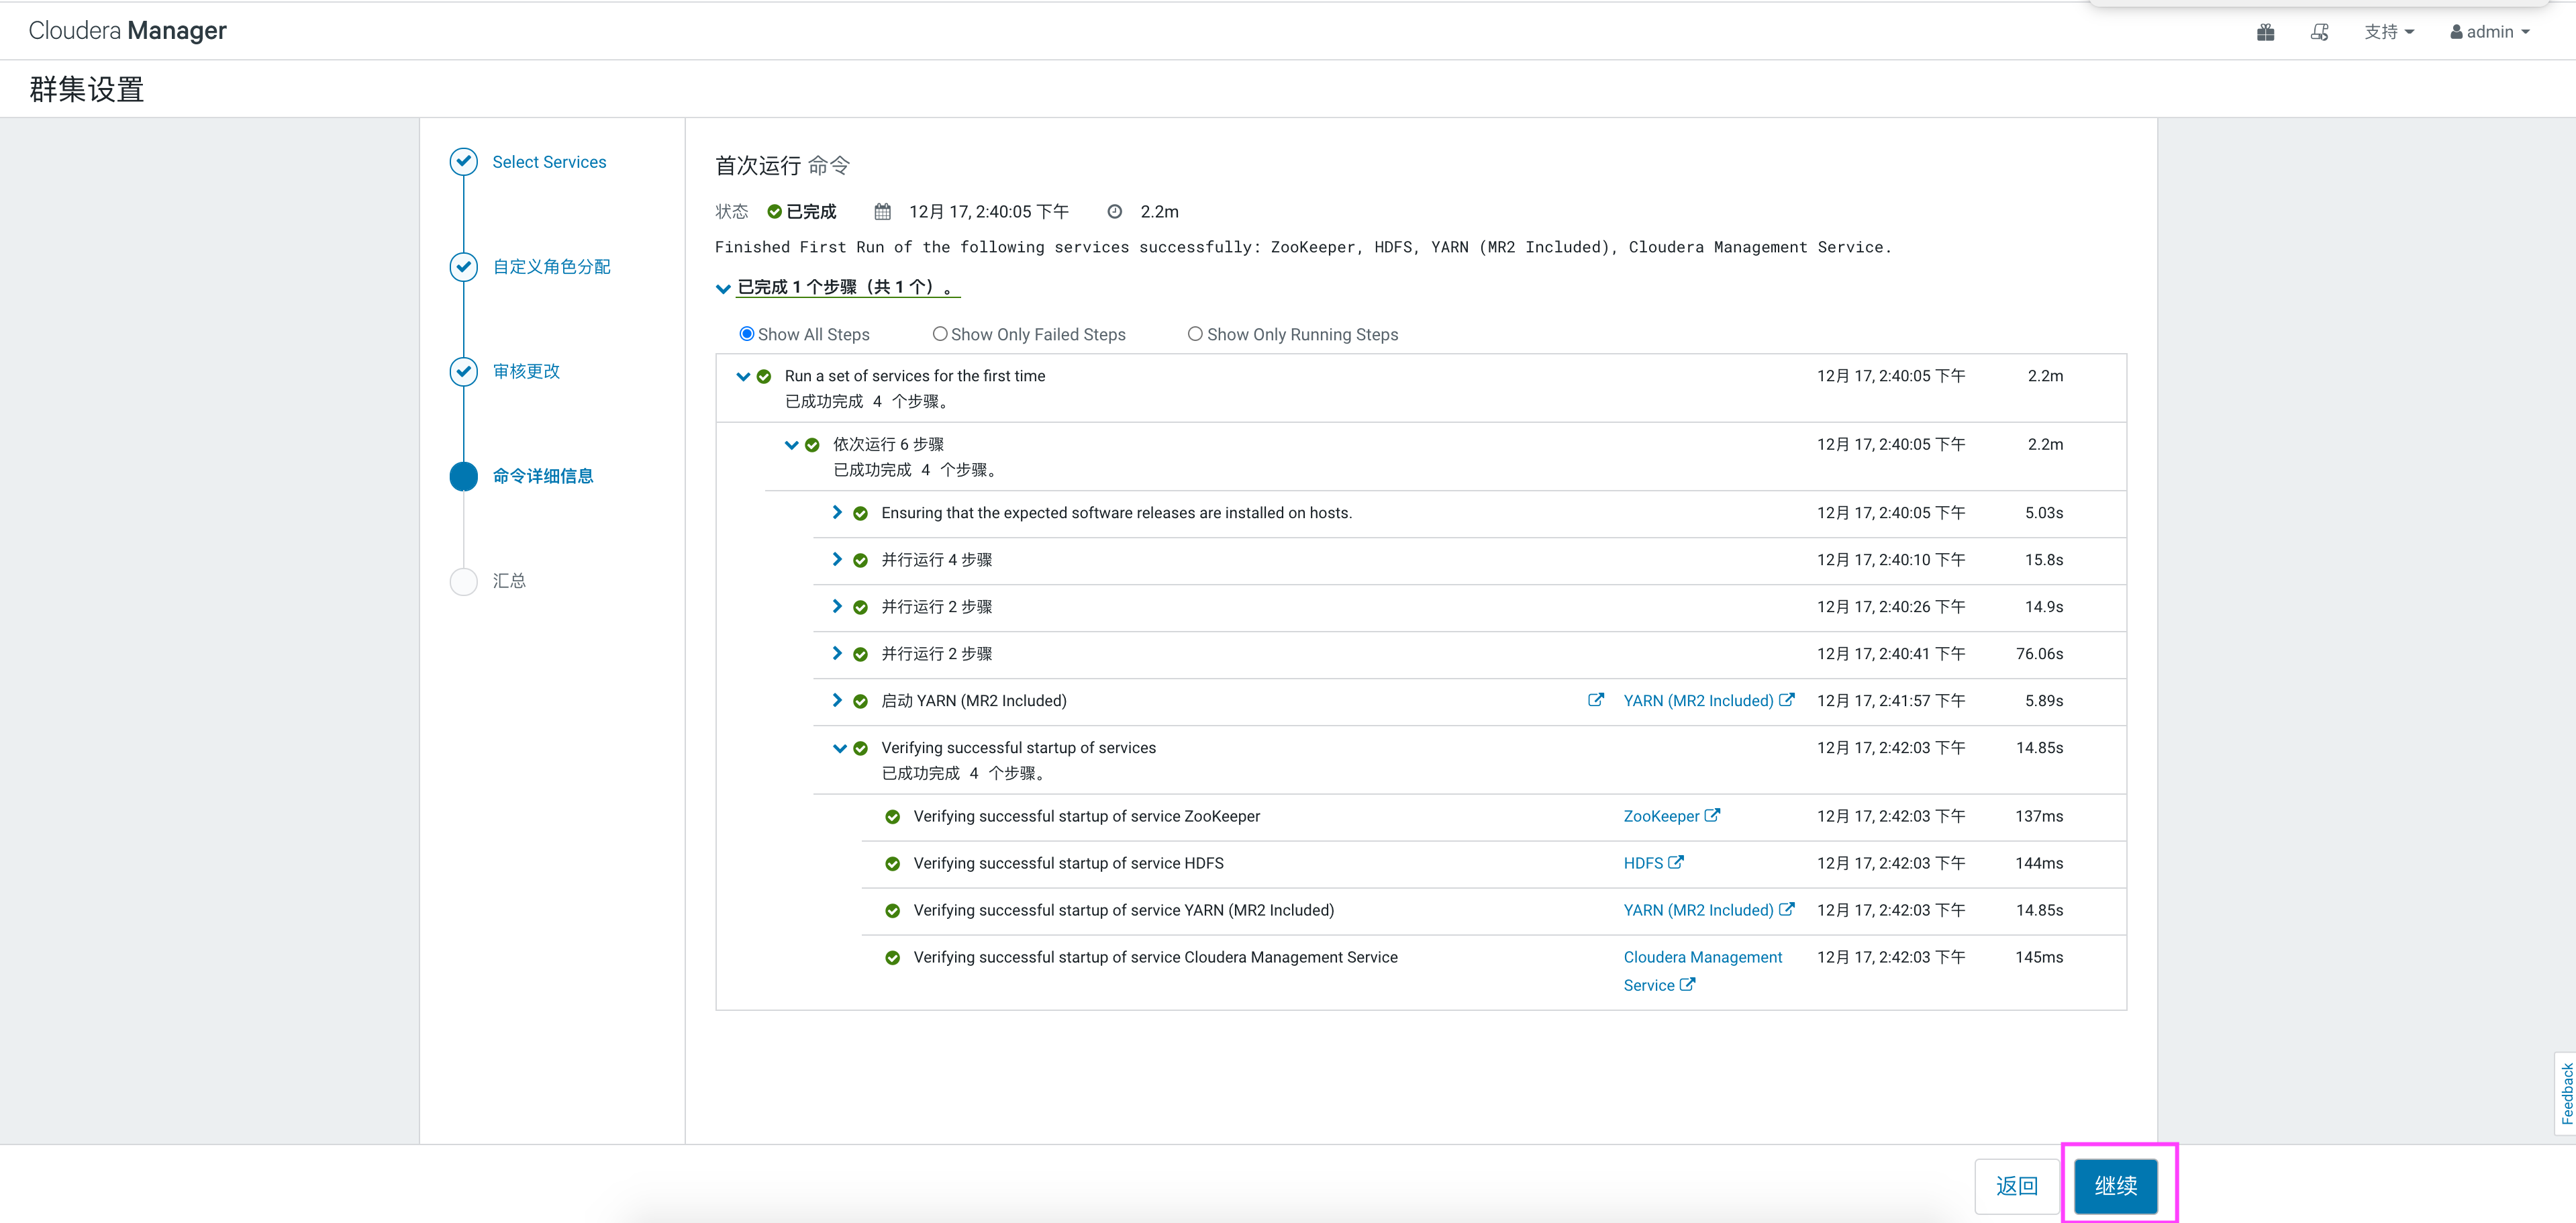This screenshot has width=2576, height=1223.
Task: Click the 继续 button
Action: (x=2115, y=1186)
